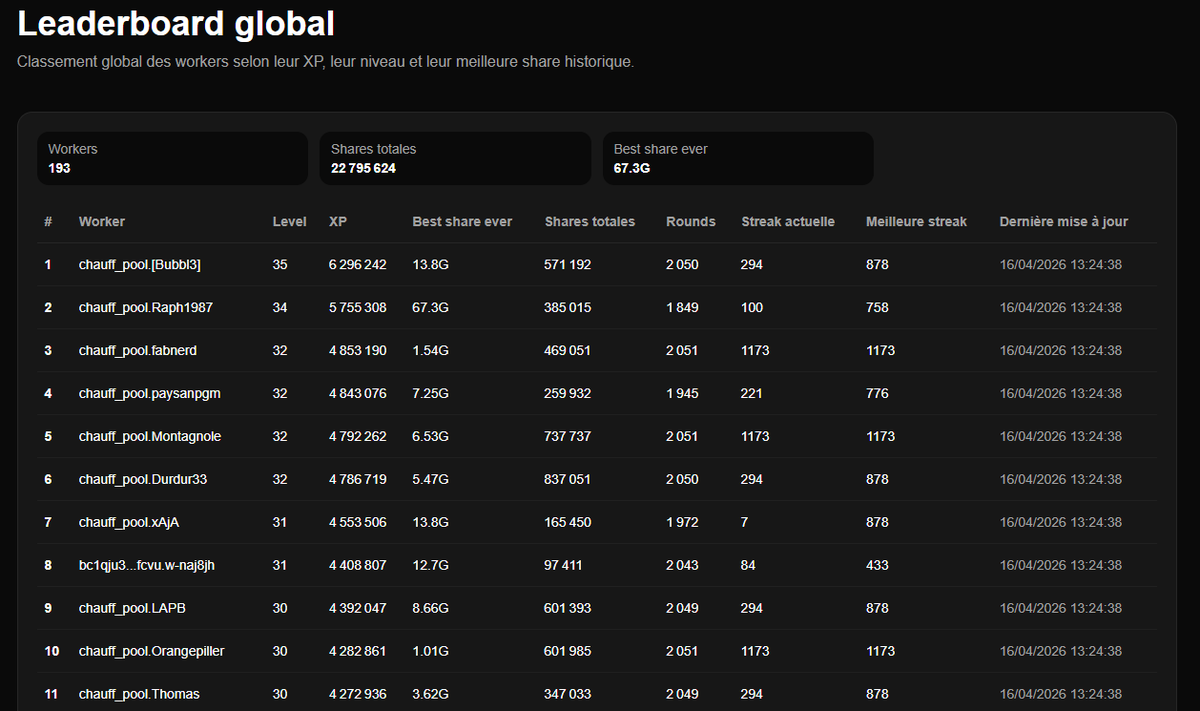
Task: Select worker chauff_pool.Montagnole
Action: (x=150, y=437)
